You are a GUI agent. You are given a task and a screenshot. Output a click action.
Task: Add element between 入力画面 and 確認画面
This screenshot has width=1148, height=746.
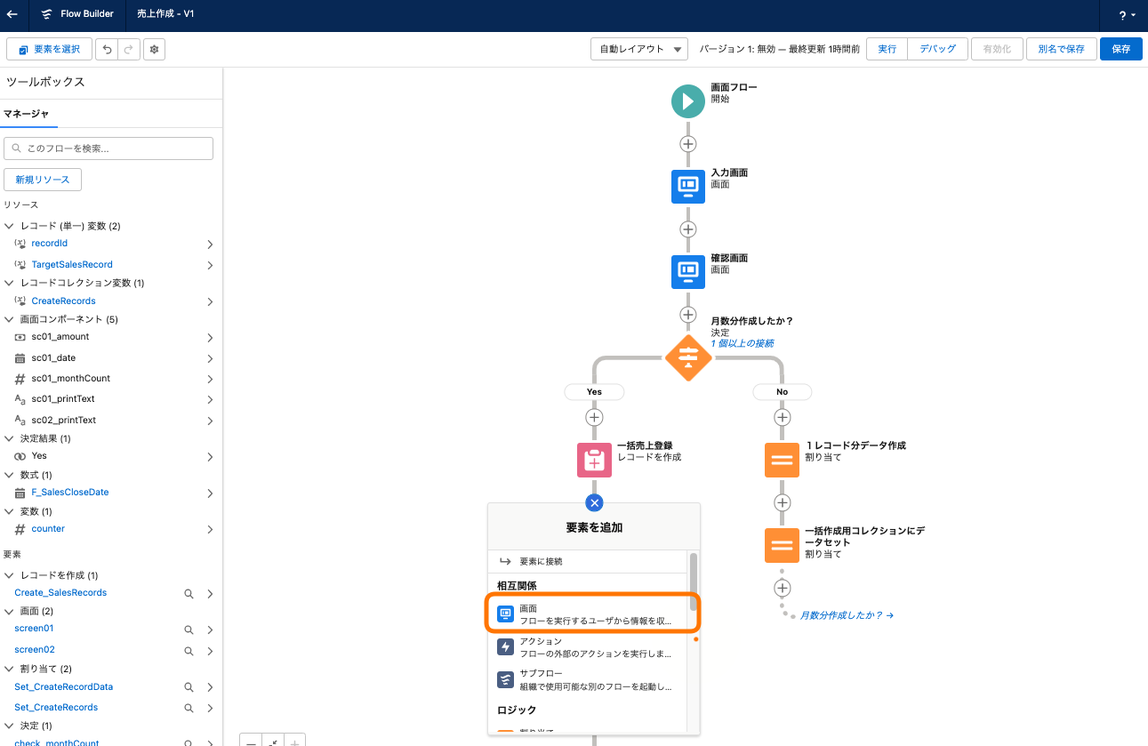[688, 229]
